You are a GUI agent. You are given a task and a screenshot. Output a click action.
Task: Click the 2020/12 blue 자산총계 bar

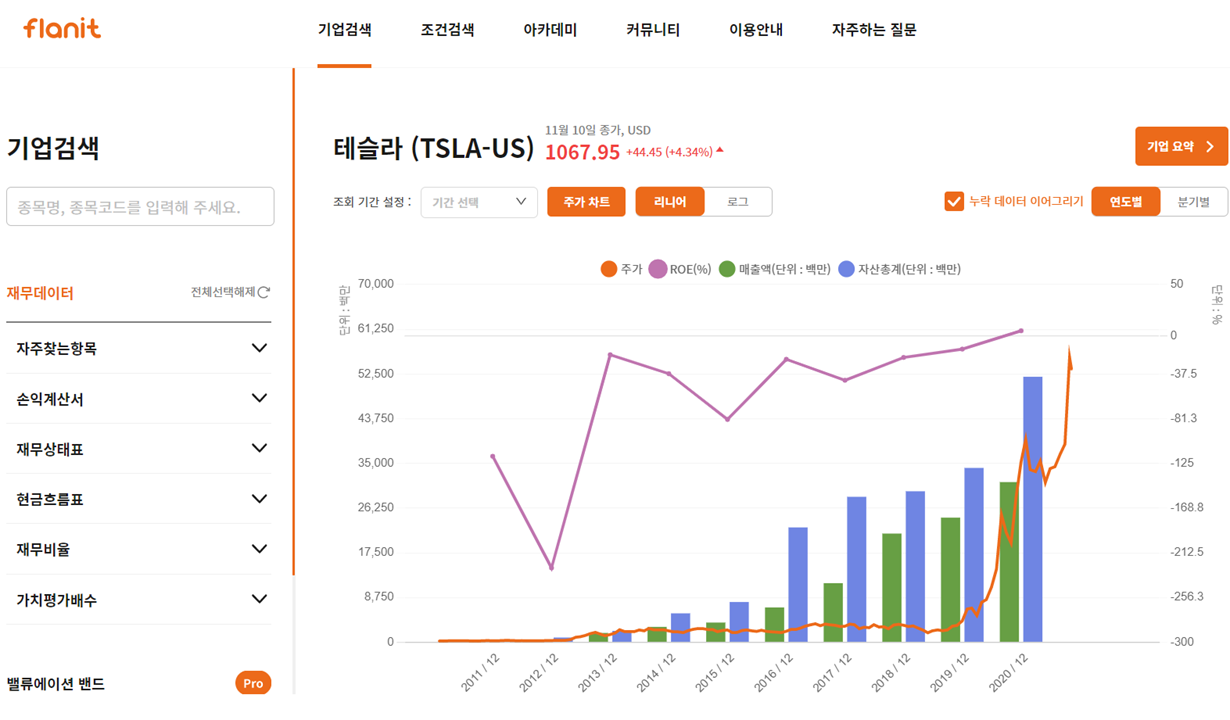[1032, 509]
